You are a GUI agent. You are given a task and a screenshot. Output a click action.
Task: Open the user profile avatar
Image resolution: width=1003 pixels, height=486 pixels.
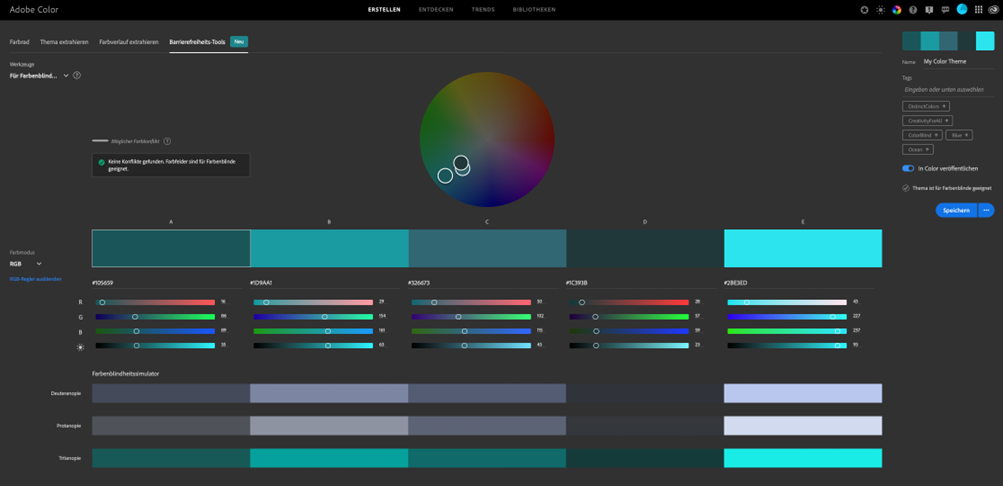962,9
